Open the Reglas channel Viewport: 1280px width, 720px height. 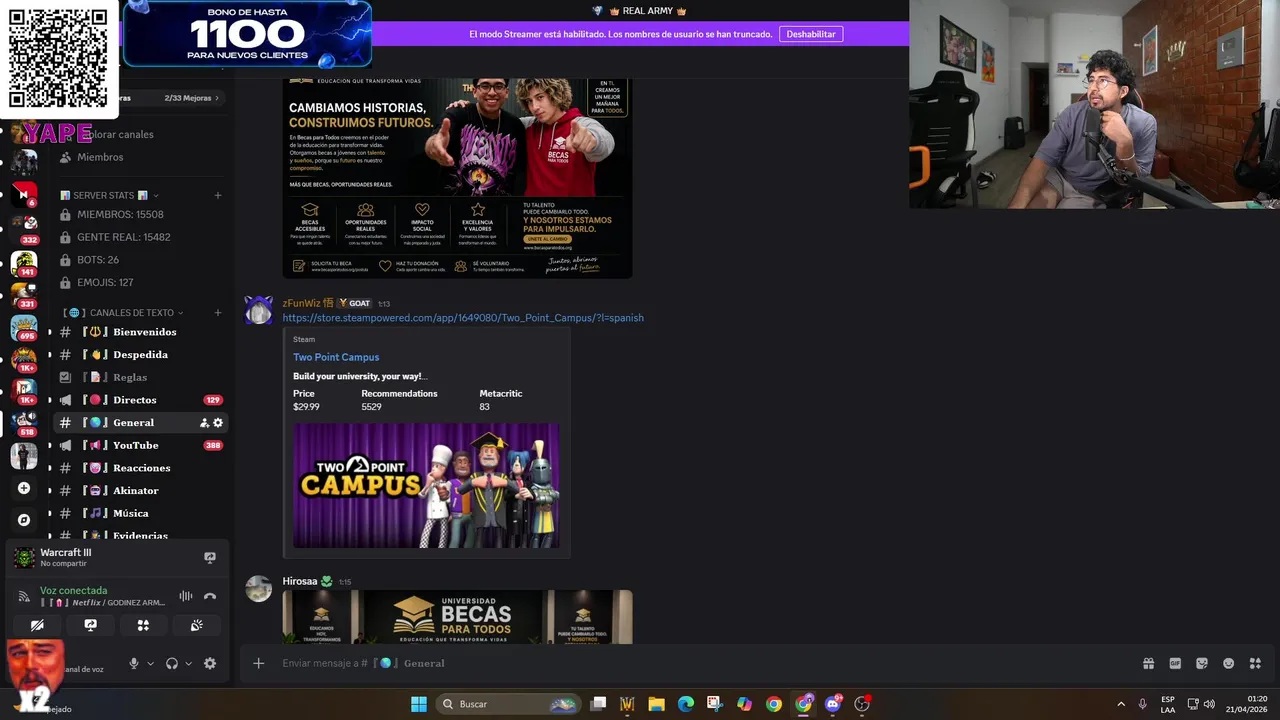tap(140, 377)
